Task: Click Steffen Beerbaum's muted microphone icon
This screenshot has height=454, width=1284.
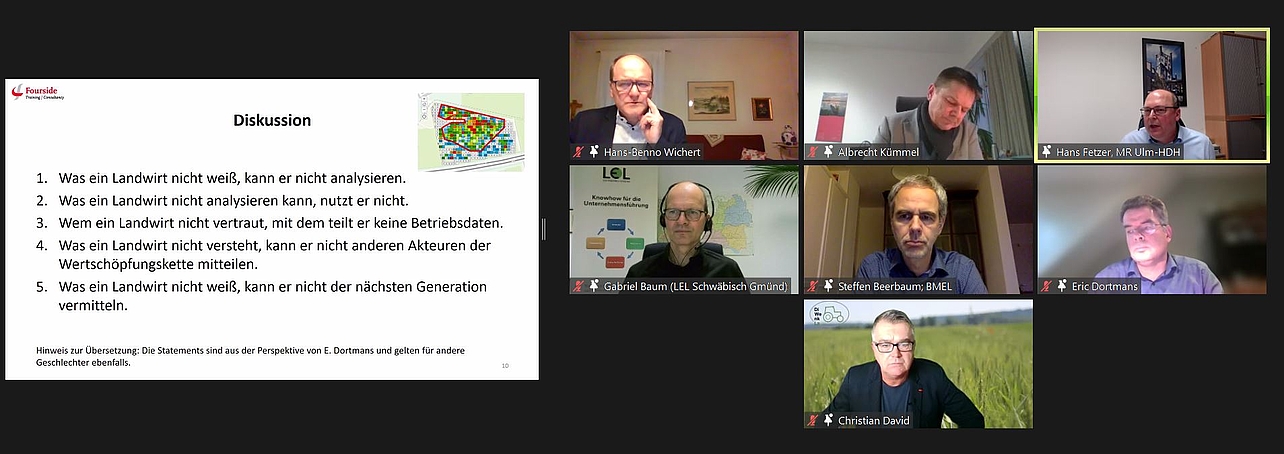Action: coord(812,286)
